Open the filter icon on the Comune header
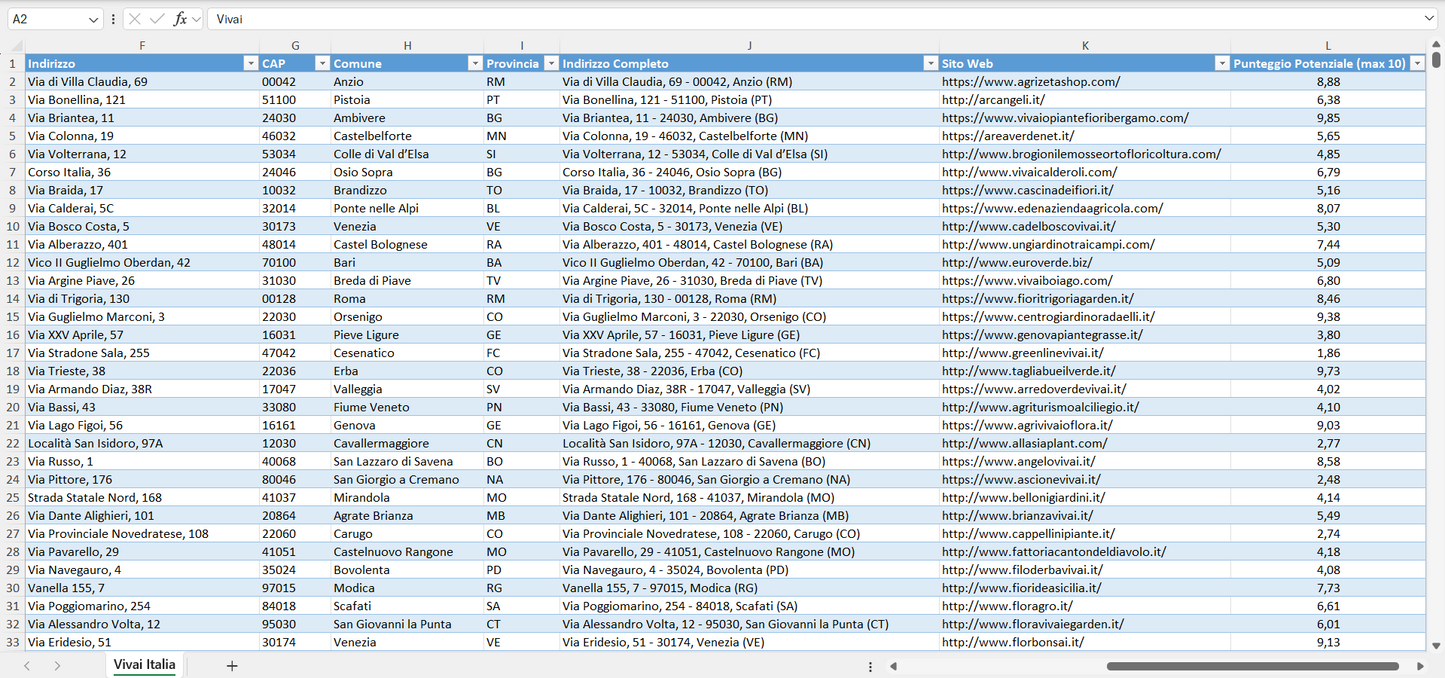The height and width of the screenshot is (678, 1445). pyautogui.click(x=475, y=62)
